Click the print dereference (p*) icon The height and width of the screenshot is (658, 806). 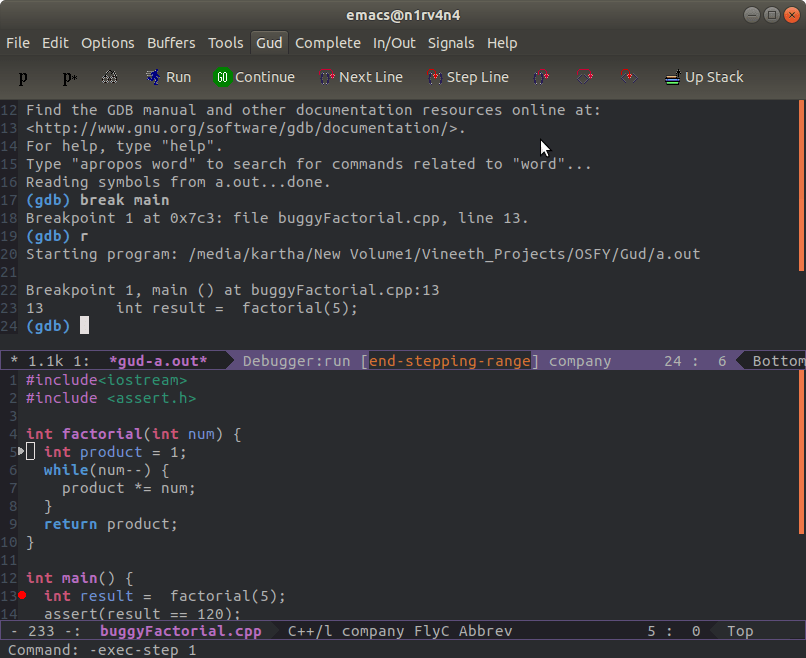(x=68, y=77)
